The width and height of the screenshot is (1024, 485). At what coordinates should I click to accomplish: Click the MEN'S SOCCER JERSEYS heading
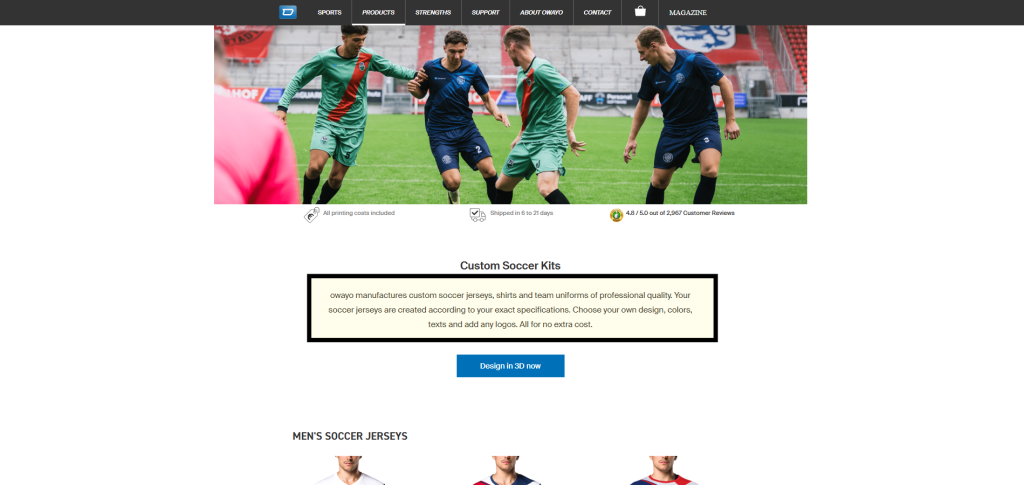[350, 436]
